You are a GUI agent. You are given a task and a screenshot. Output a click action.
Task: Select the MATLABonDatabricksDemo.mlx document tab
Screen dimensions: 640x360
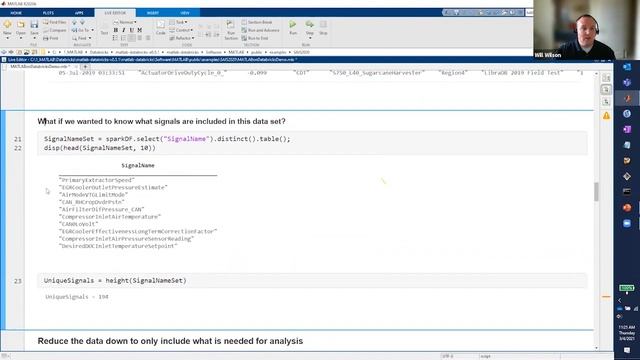[40, 66]
